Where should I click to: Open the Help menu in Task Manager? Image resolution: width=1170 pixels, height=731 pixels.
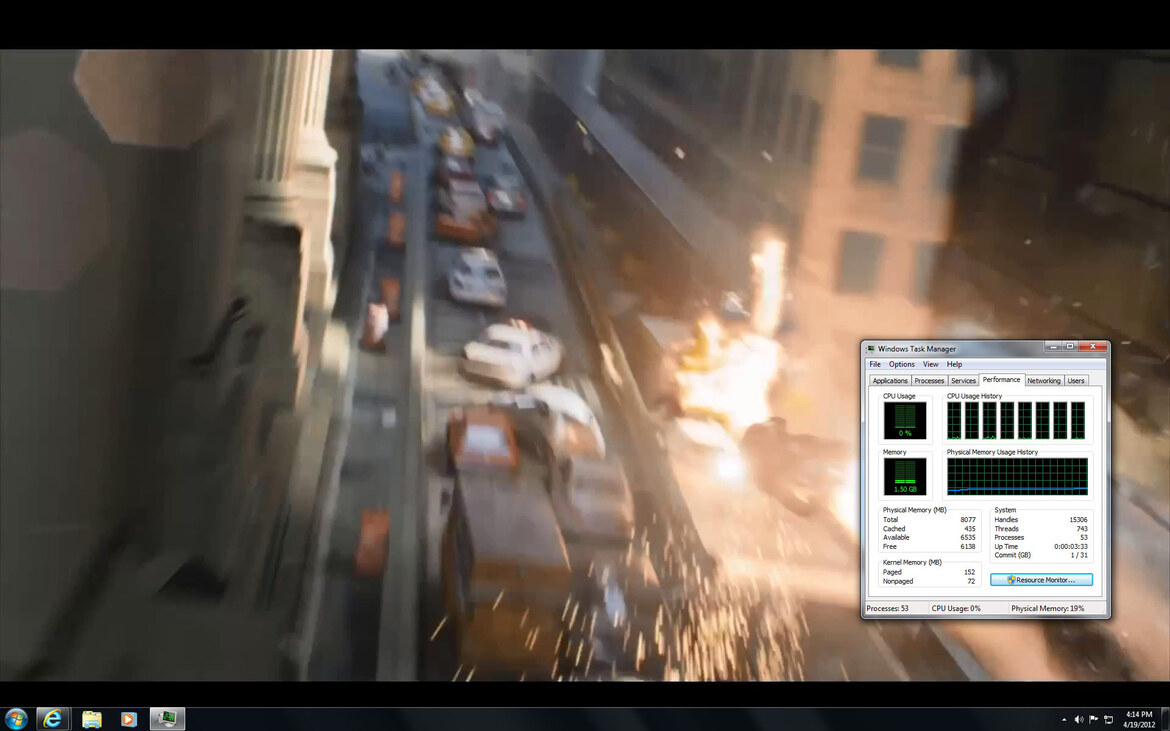pos(954,364)
